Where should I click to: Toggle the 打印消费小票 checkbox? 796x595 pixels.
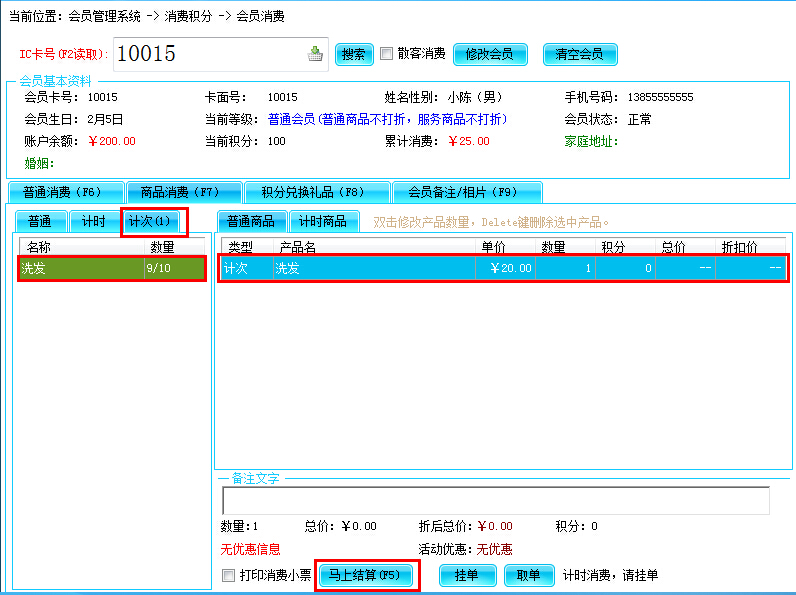(x=229, y=575)
